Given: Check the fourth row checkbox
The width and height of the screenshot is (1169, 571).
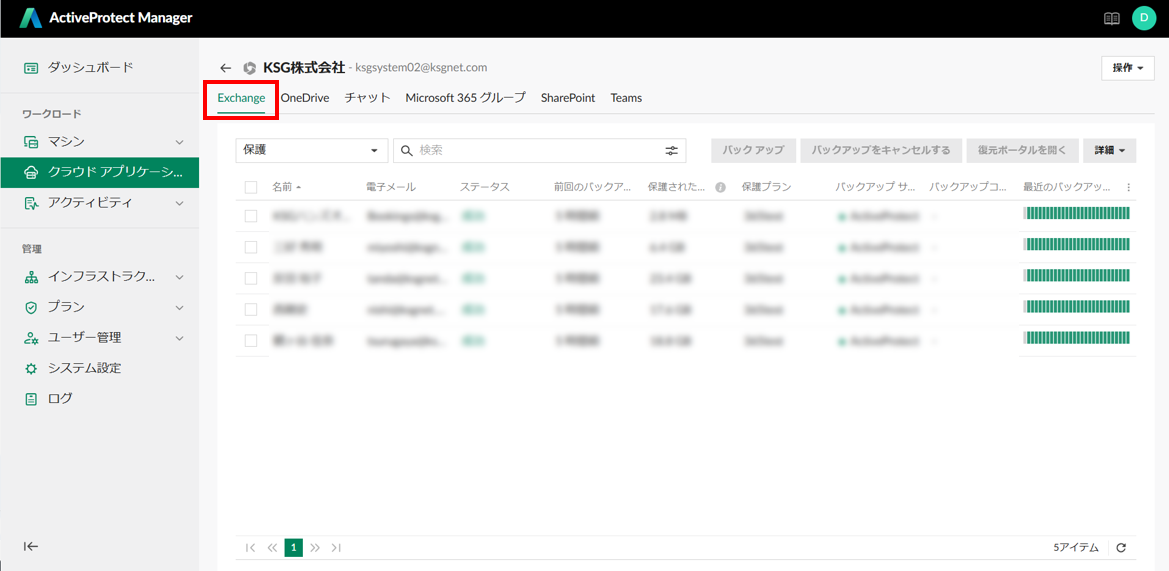Looking at the screenshot, I should (x=251, y=309).
